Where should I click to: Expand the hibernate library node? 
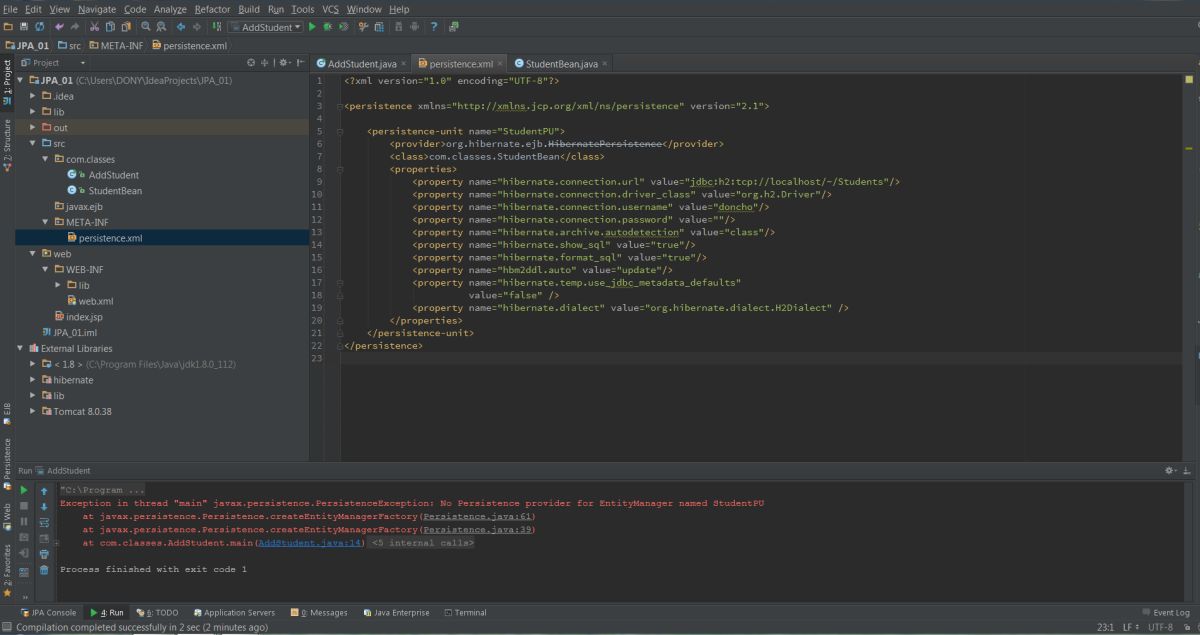click(33, 380)
